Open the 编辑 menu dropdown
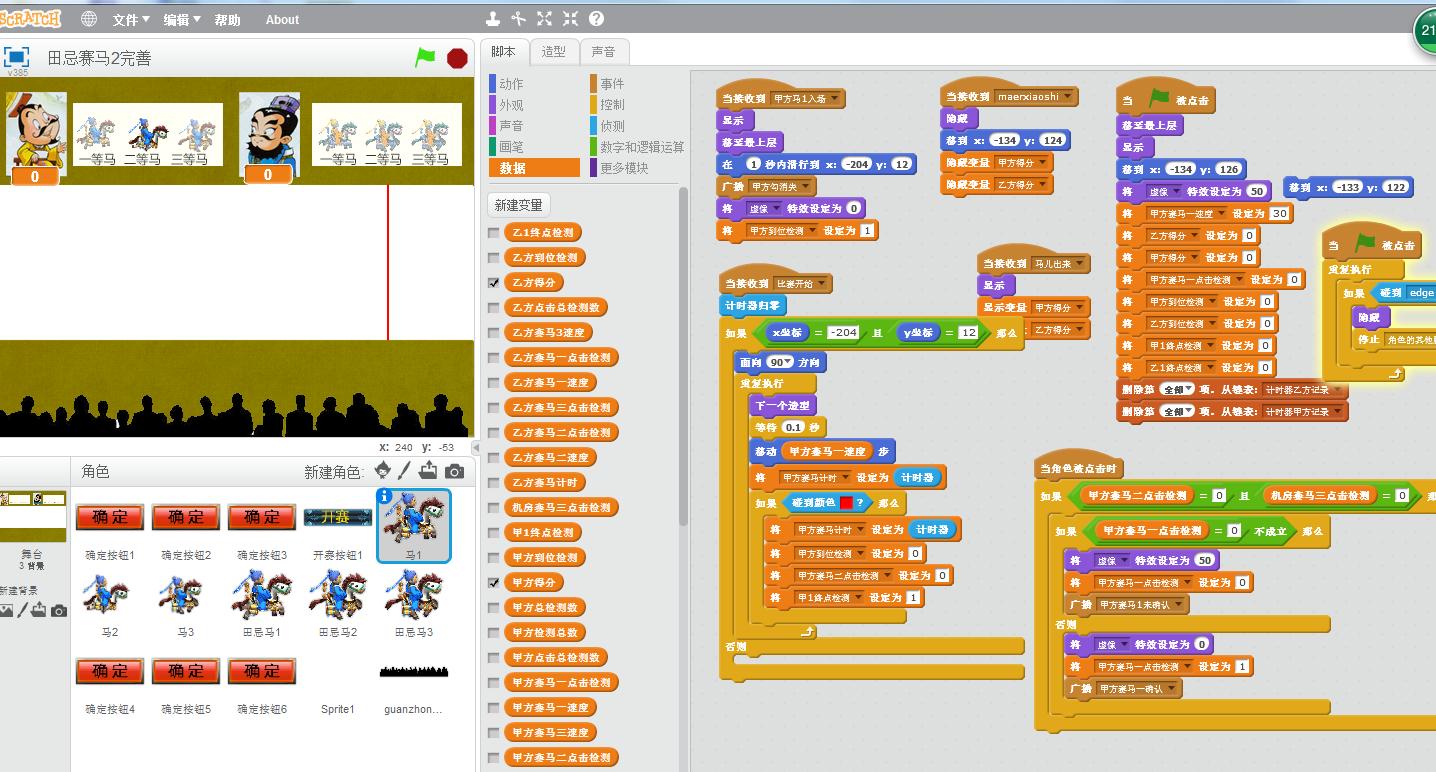Viewport: 1436px width, 772px height. [x=181, y=20]
